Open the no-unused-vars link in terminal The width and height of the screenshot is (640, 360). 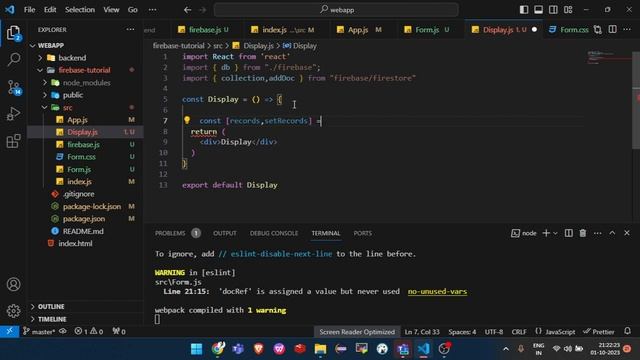click(x=437, y=291)
